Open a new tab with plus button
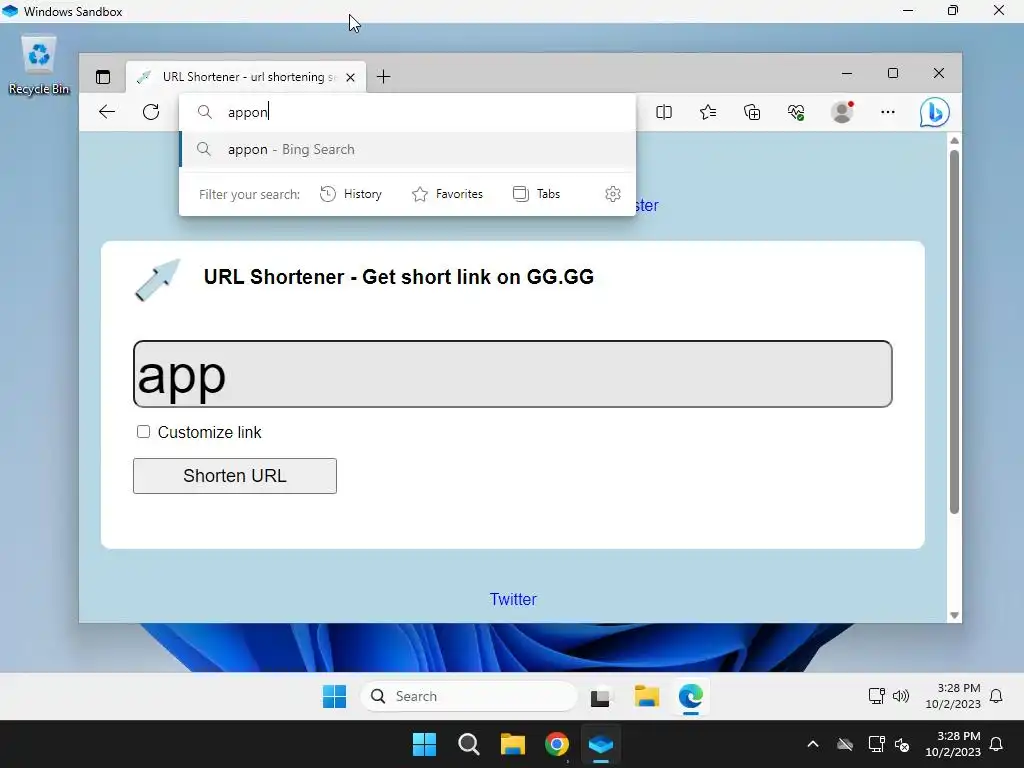This screenshot has width=1024, height=768. pyautogui.click(x=383, y=77)
